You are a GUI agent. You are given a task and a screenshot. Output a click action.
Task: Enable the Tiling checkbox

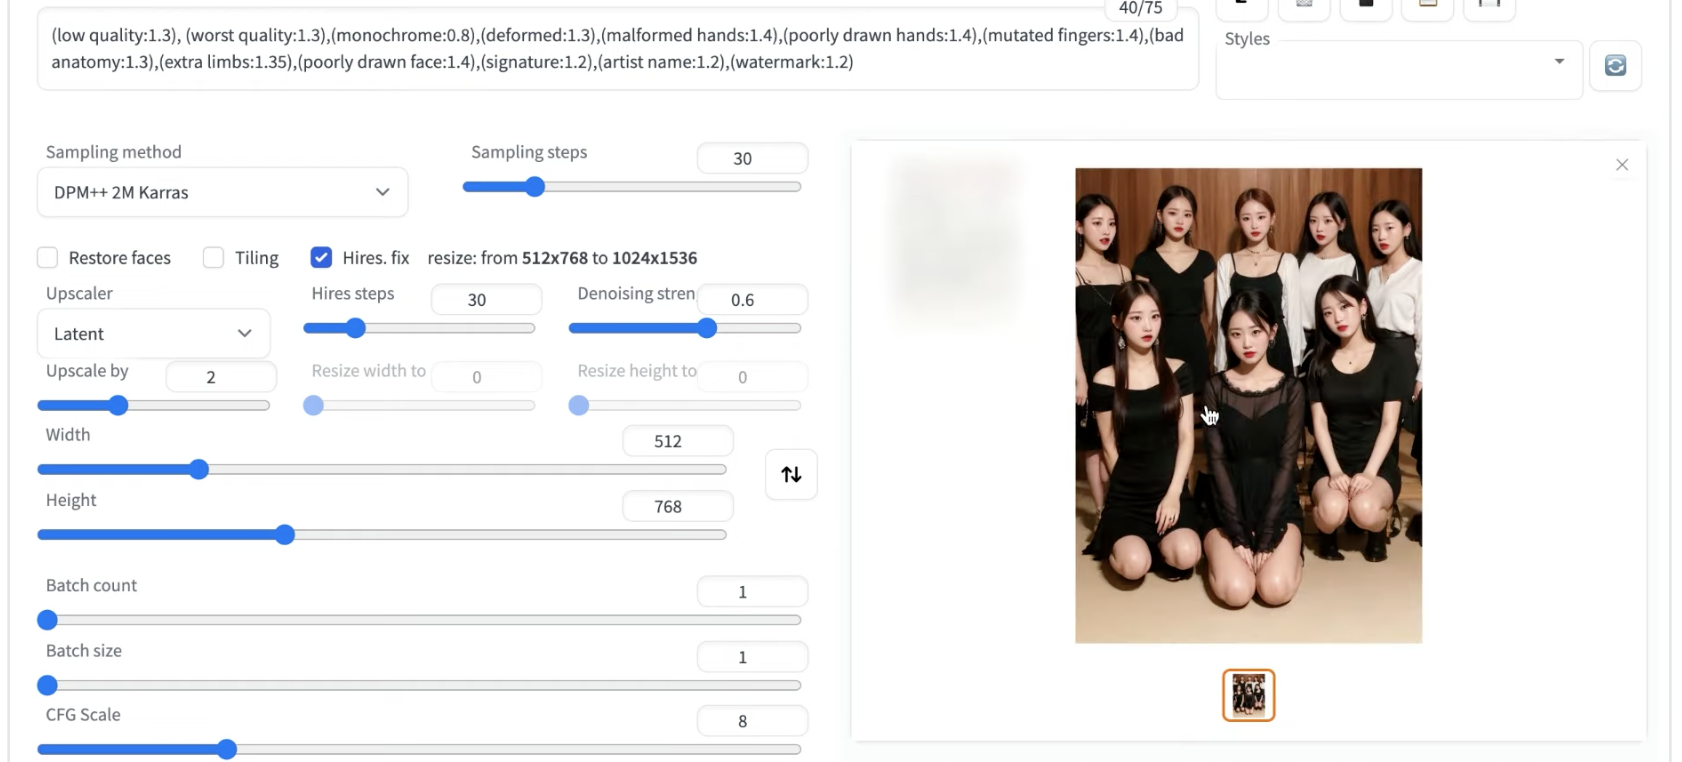click(213, 258)
